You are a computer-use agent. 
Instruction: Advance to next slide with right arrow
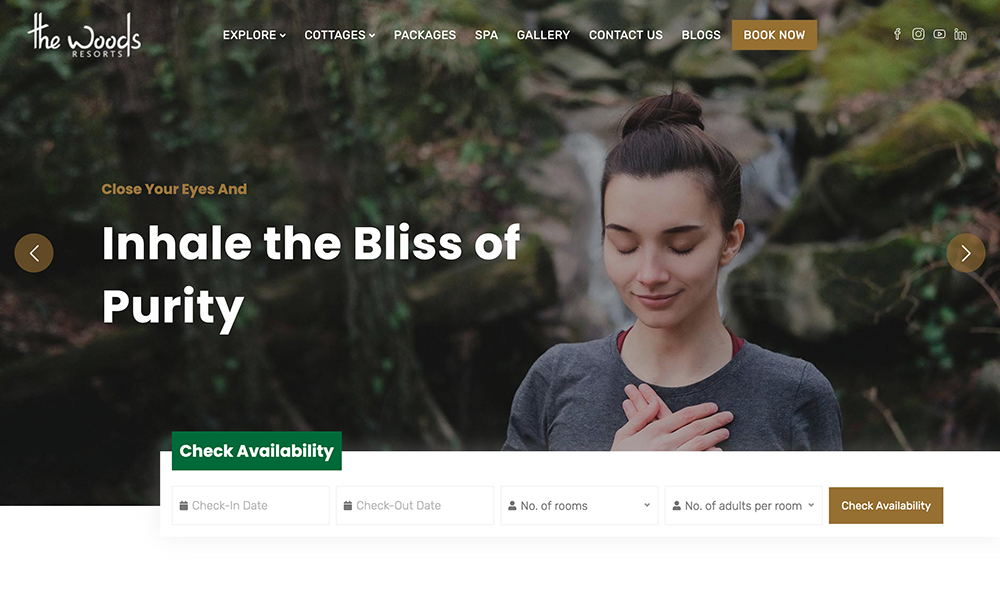[x=966, y=253]
